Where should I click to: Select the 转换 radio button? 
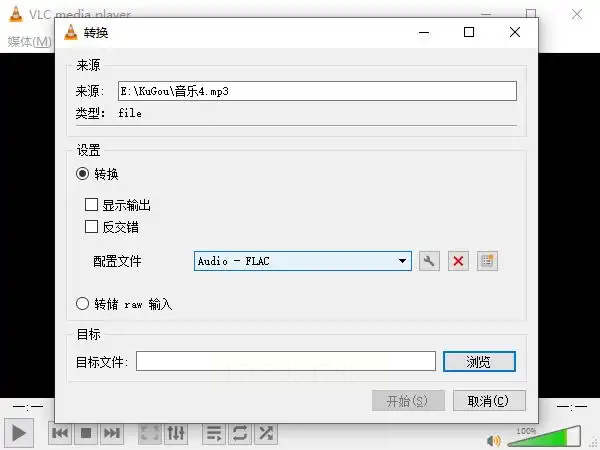[x=82, y=174]
